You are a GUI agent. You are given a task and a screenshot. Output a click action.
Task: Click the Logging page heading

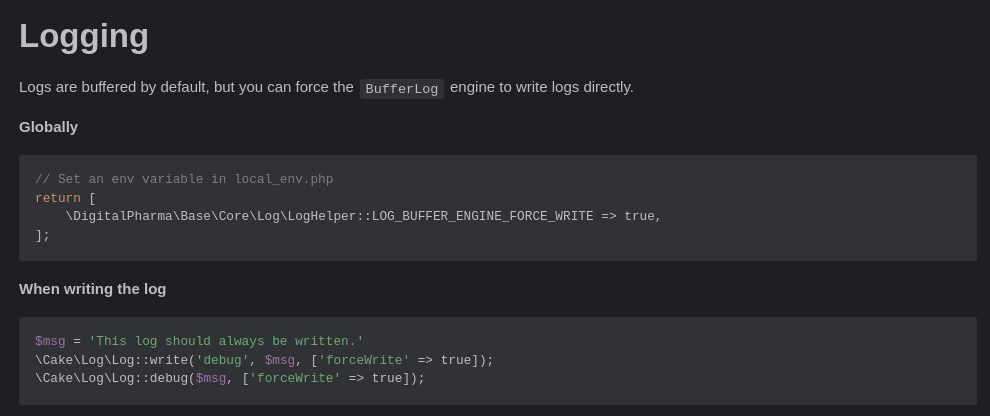(x=84, y=36)
